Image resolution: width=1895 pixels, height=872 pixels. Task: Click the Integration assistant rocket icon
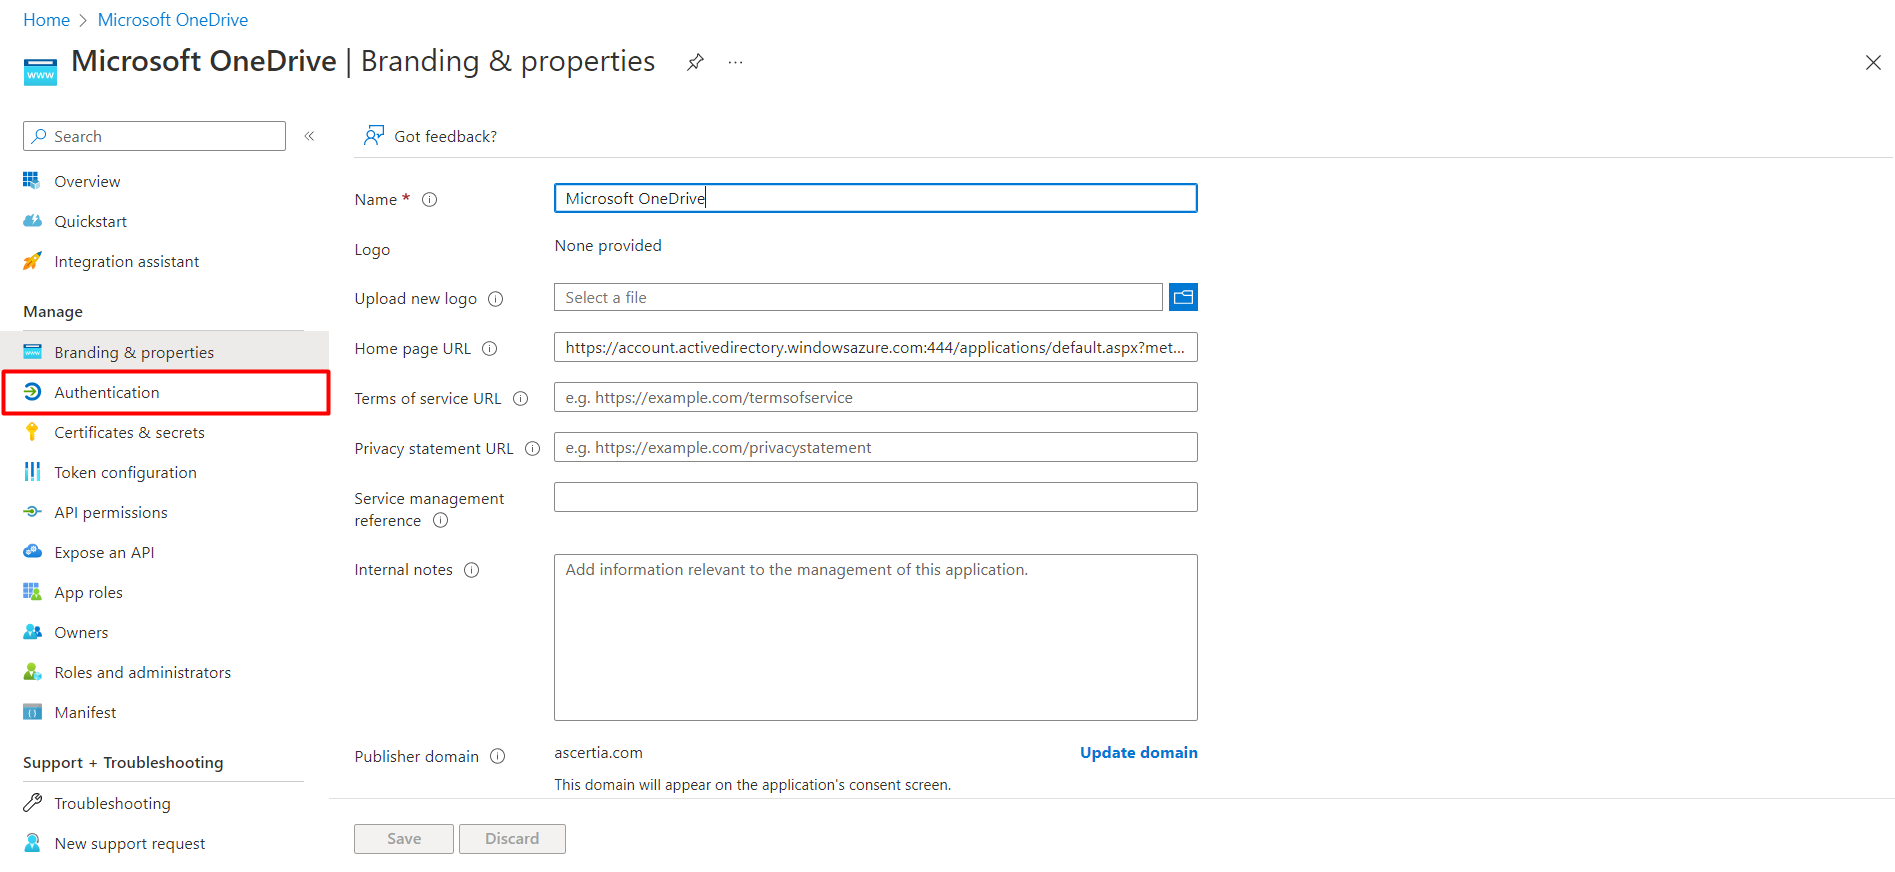(32, 261)
